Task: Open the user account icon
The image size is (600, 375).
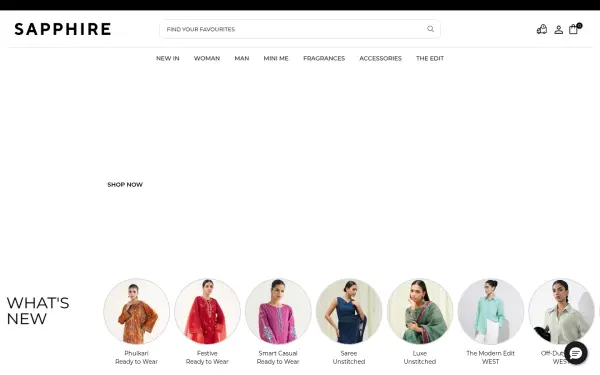Action: click(559, 29)
